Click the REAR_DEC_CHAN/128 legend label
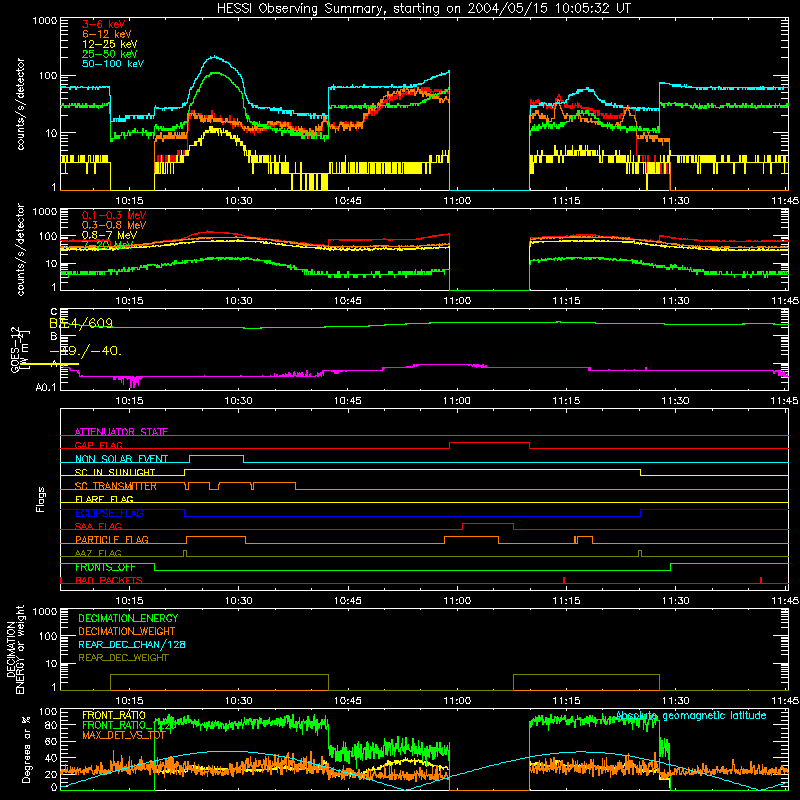This screenshot has height=800, width=800. tap(132, 644)
